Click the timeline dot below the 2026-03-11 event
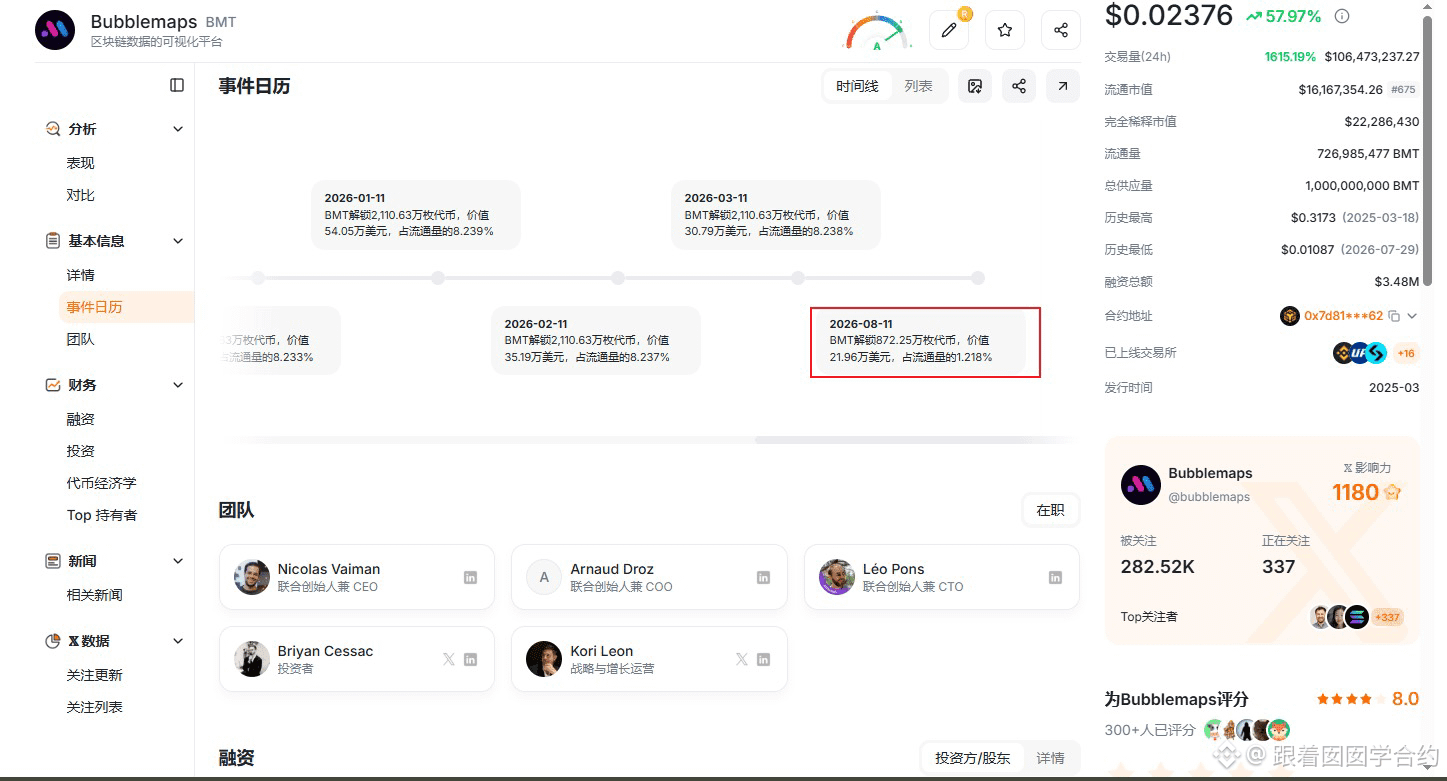The height and width of the screenshot is (781, 1447). (798, 278)
